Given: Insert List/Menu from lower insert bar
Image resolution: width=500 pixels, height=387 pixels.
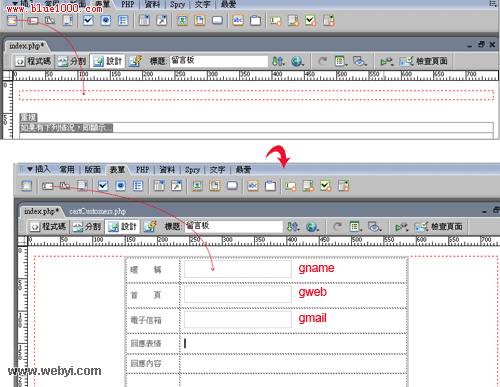Looking at the screenshot, I should click(159, 186).
